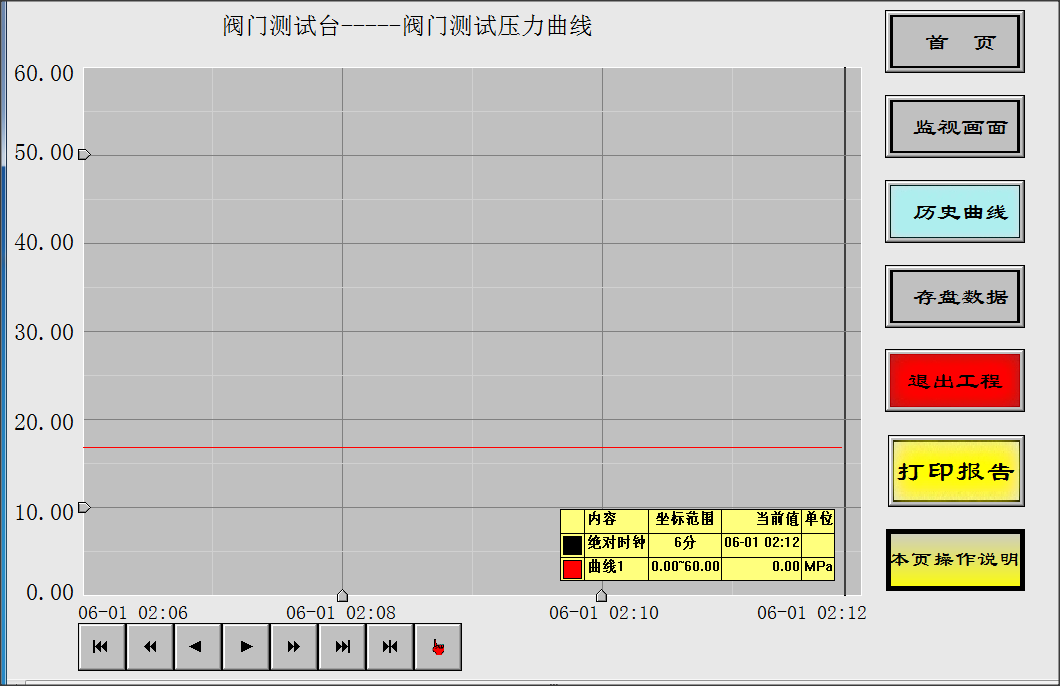The height and width of the screenshot is (686, 1060).
Task: Click 打印报告 to print the report
Action: [x=954, y=471]
